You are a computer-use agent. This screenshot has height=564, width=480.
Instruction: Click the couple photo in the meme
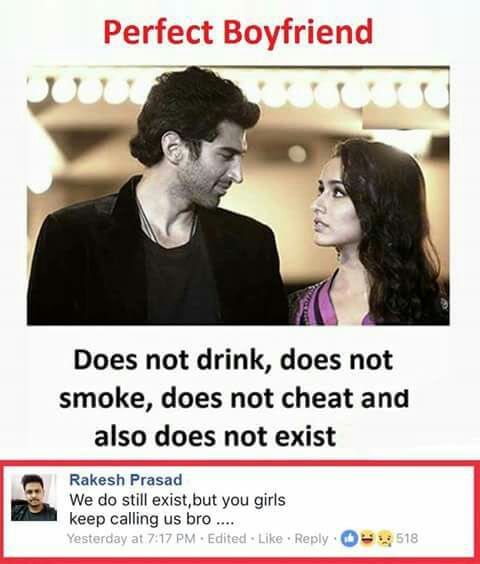click(x=238, y=196)
